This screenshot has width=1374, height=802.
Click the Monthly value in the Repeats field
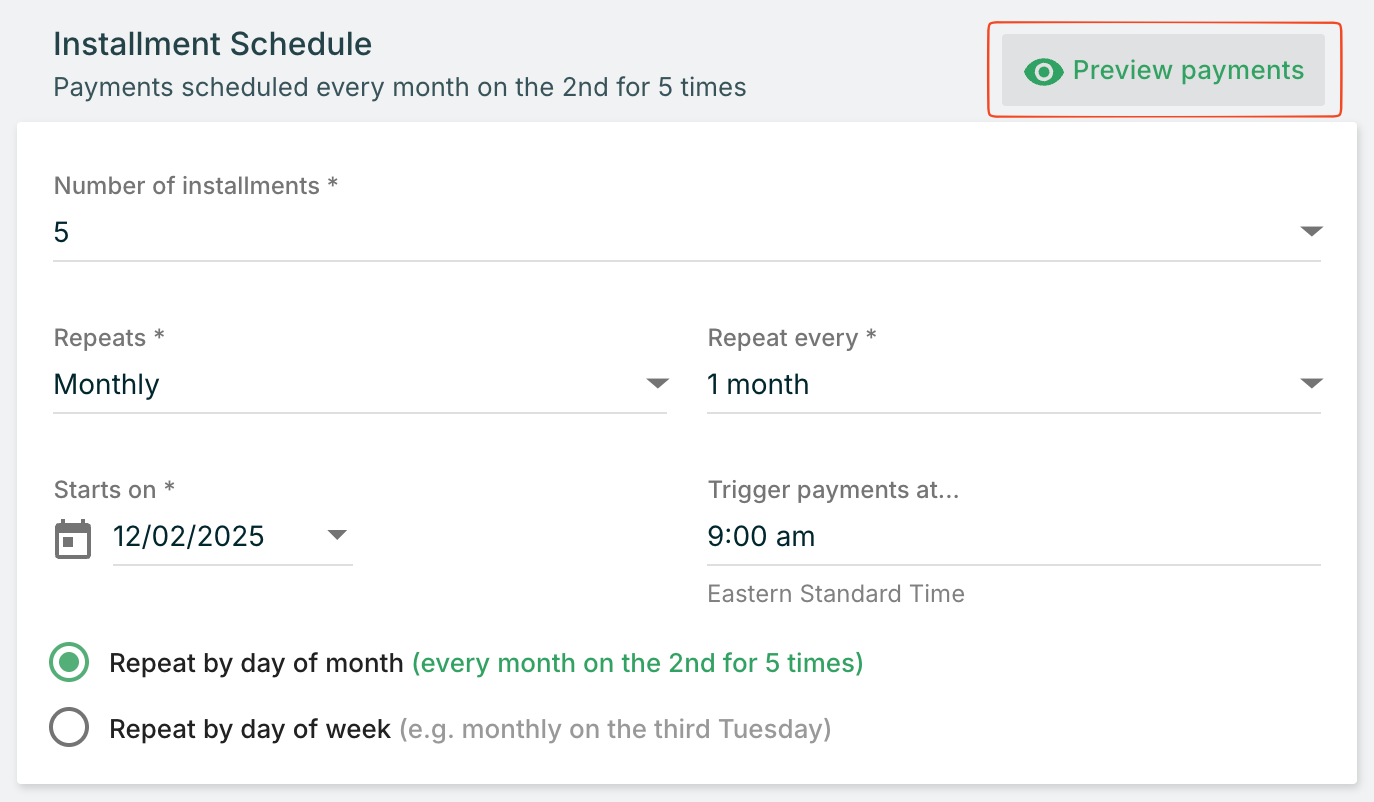[x=107, y=385]
